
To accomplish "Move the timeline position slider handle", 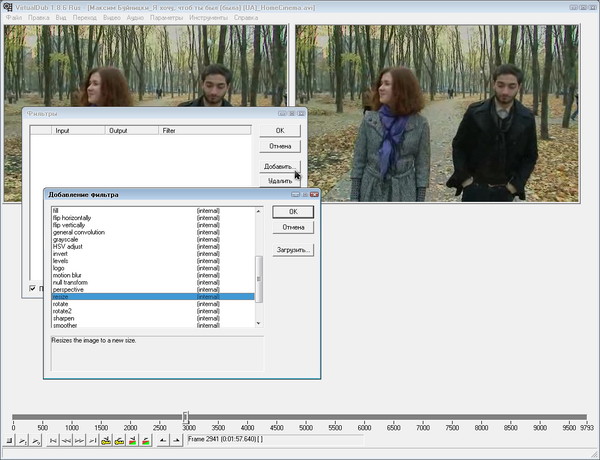I will [x=186, y=417].
